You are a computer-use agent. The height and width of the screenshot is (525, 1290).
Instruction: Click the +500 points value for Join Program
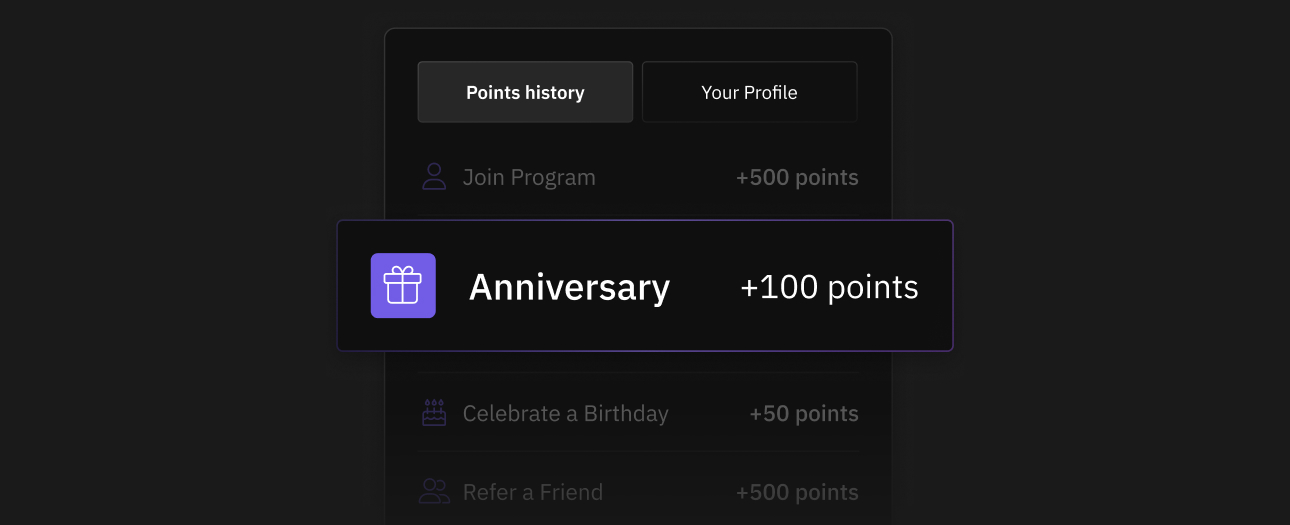pos(797,177)
